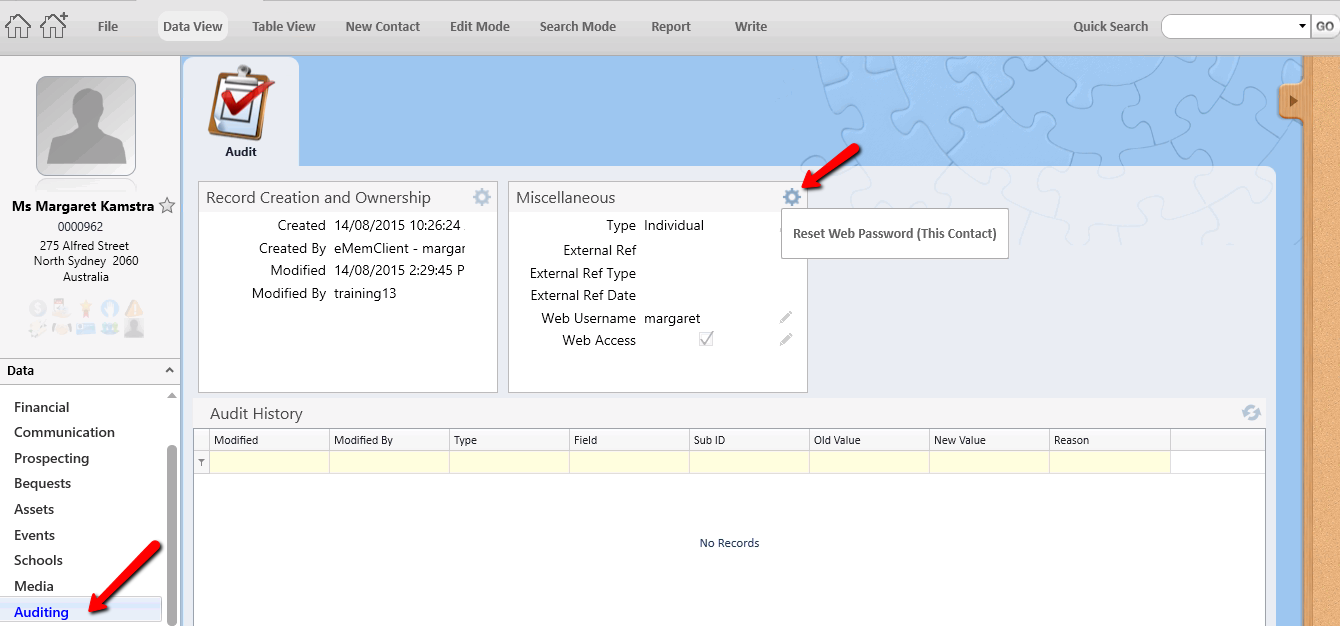This screenshot has height=626, width=1340.
Task: Open Financial in the Data list
Action: (42, 407)
